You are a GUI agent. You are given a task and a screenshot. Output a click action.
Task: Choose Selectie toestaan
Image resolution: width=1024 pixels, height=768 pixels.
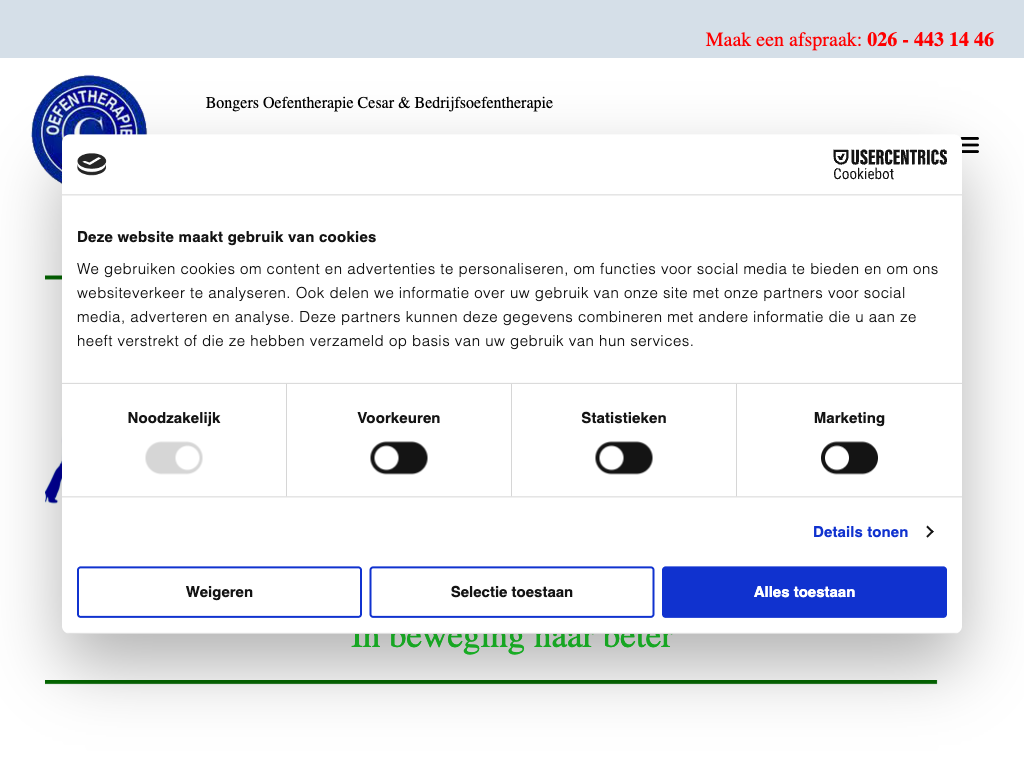click(x=512, y=592)
